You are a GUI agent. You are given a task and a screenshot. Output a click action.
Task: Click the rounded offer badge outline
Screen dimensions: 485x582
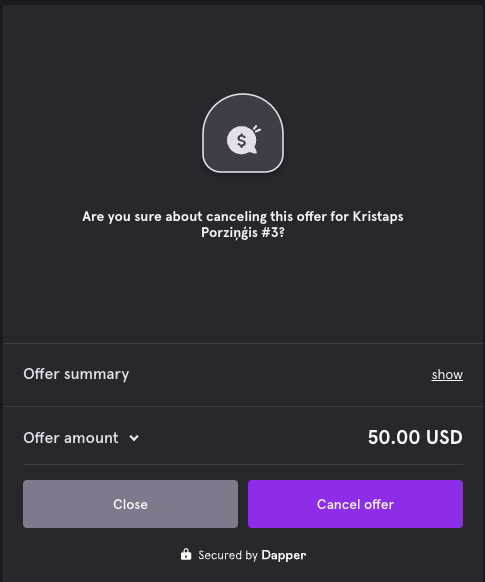(243, 133)
